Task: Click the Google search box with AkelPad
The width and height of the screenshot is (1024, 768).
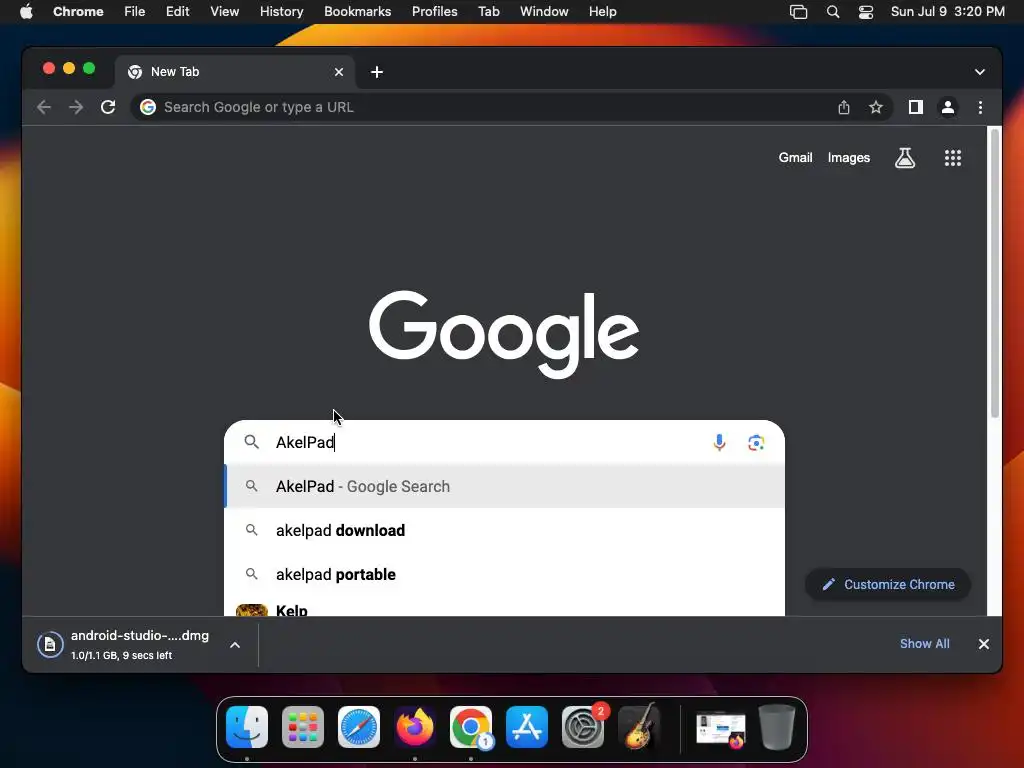Action: 504,443
